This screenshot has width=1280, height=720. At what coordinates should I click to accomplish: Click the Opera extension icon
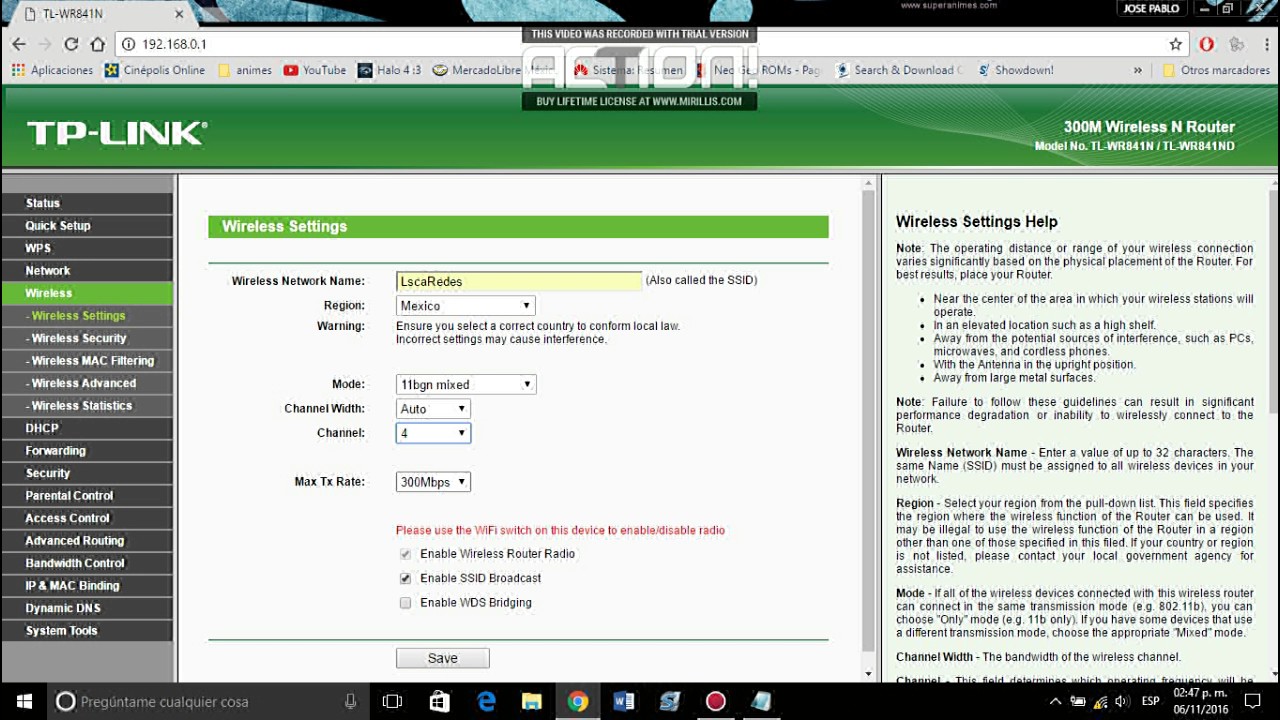(x=1207, y=44)
